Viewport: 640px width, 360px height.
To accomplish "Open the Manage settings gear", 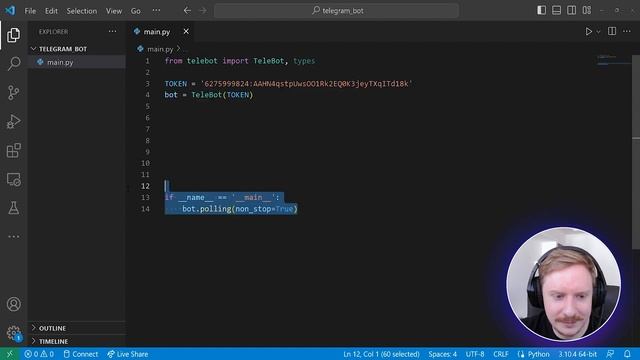I will click(x=13, y=333).
